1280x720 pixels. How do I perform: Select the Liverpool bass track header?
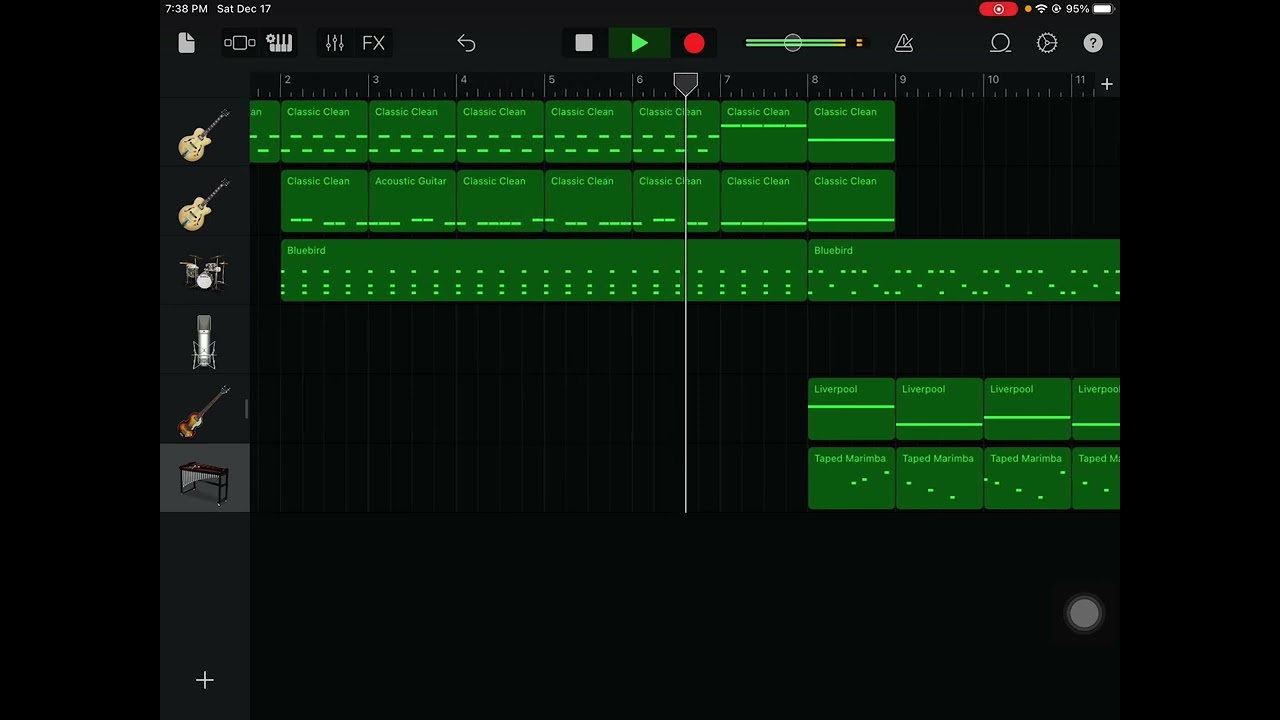point(204,409)
